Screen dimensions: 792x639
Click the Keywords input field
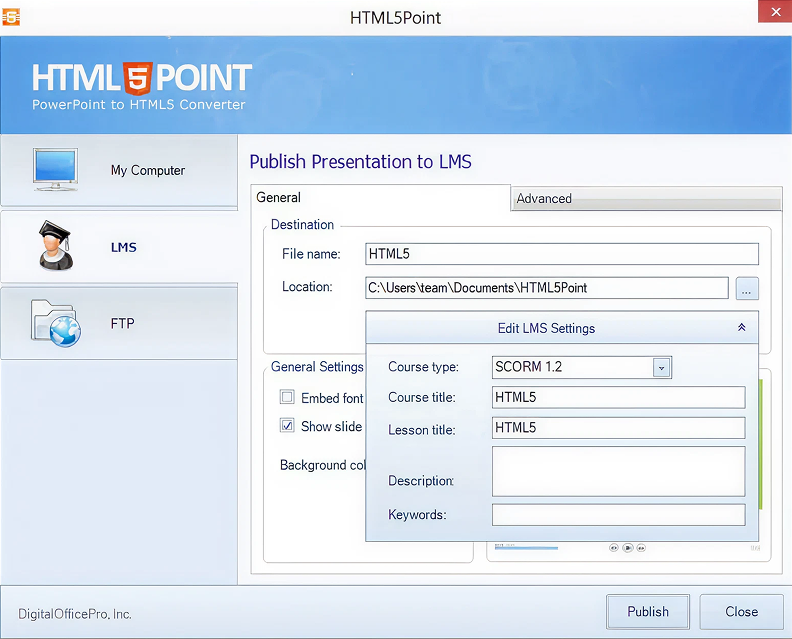pyautogui.click(x=618, y=515)
